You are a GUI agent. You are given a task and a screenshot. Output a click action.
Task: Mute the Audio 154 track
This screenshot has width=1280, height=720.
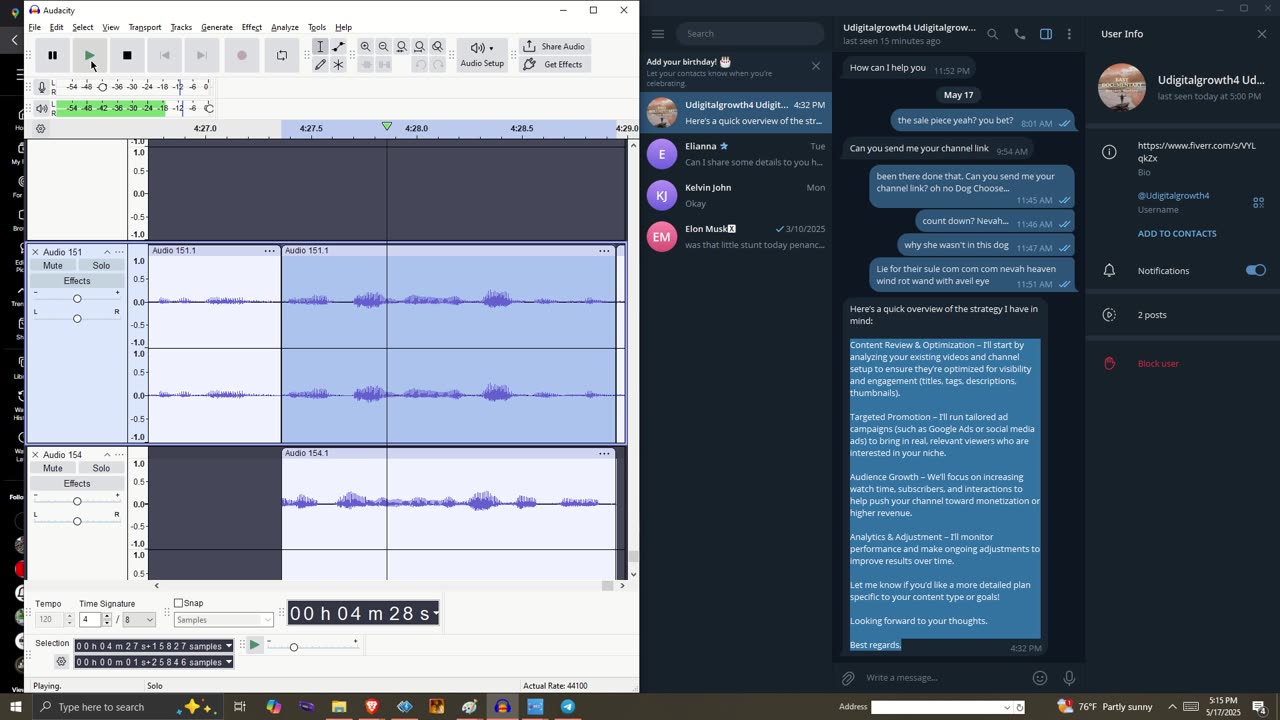[53, 468]
